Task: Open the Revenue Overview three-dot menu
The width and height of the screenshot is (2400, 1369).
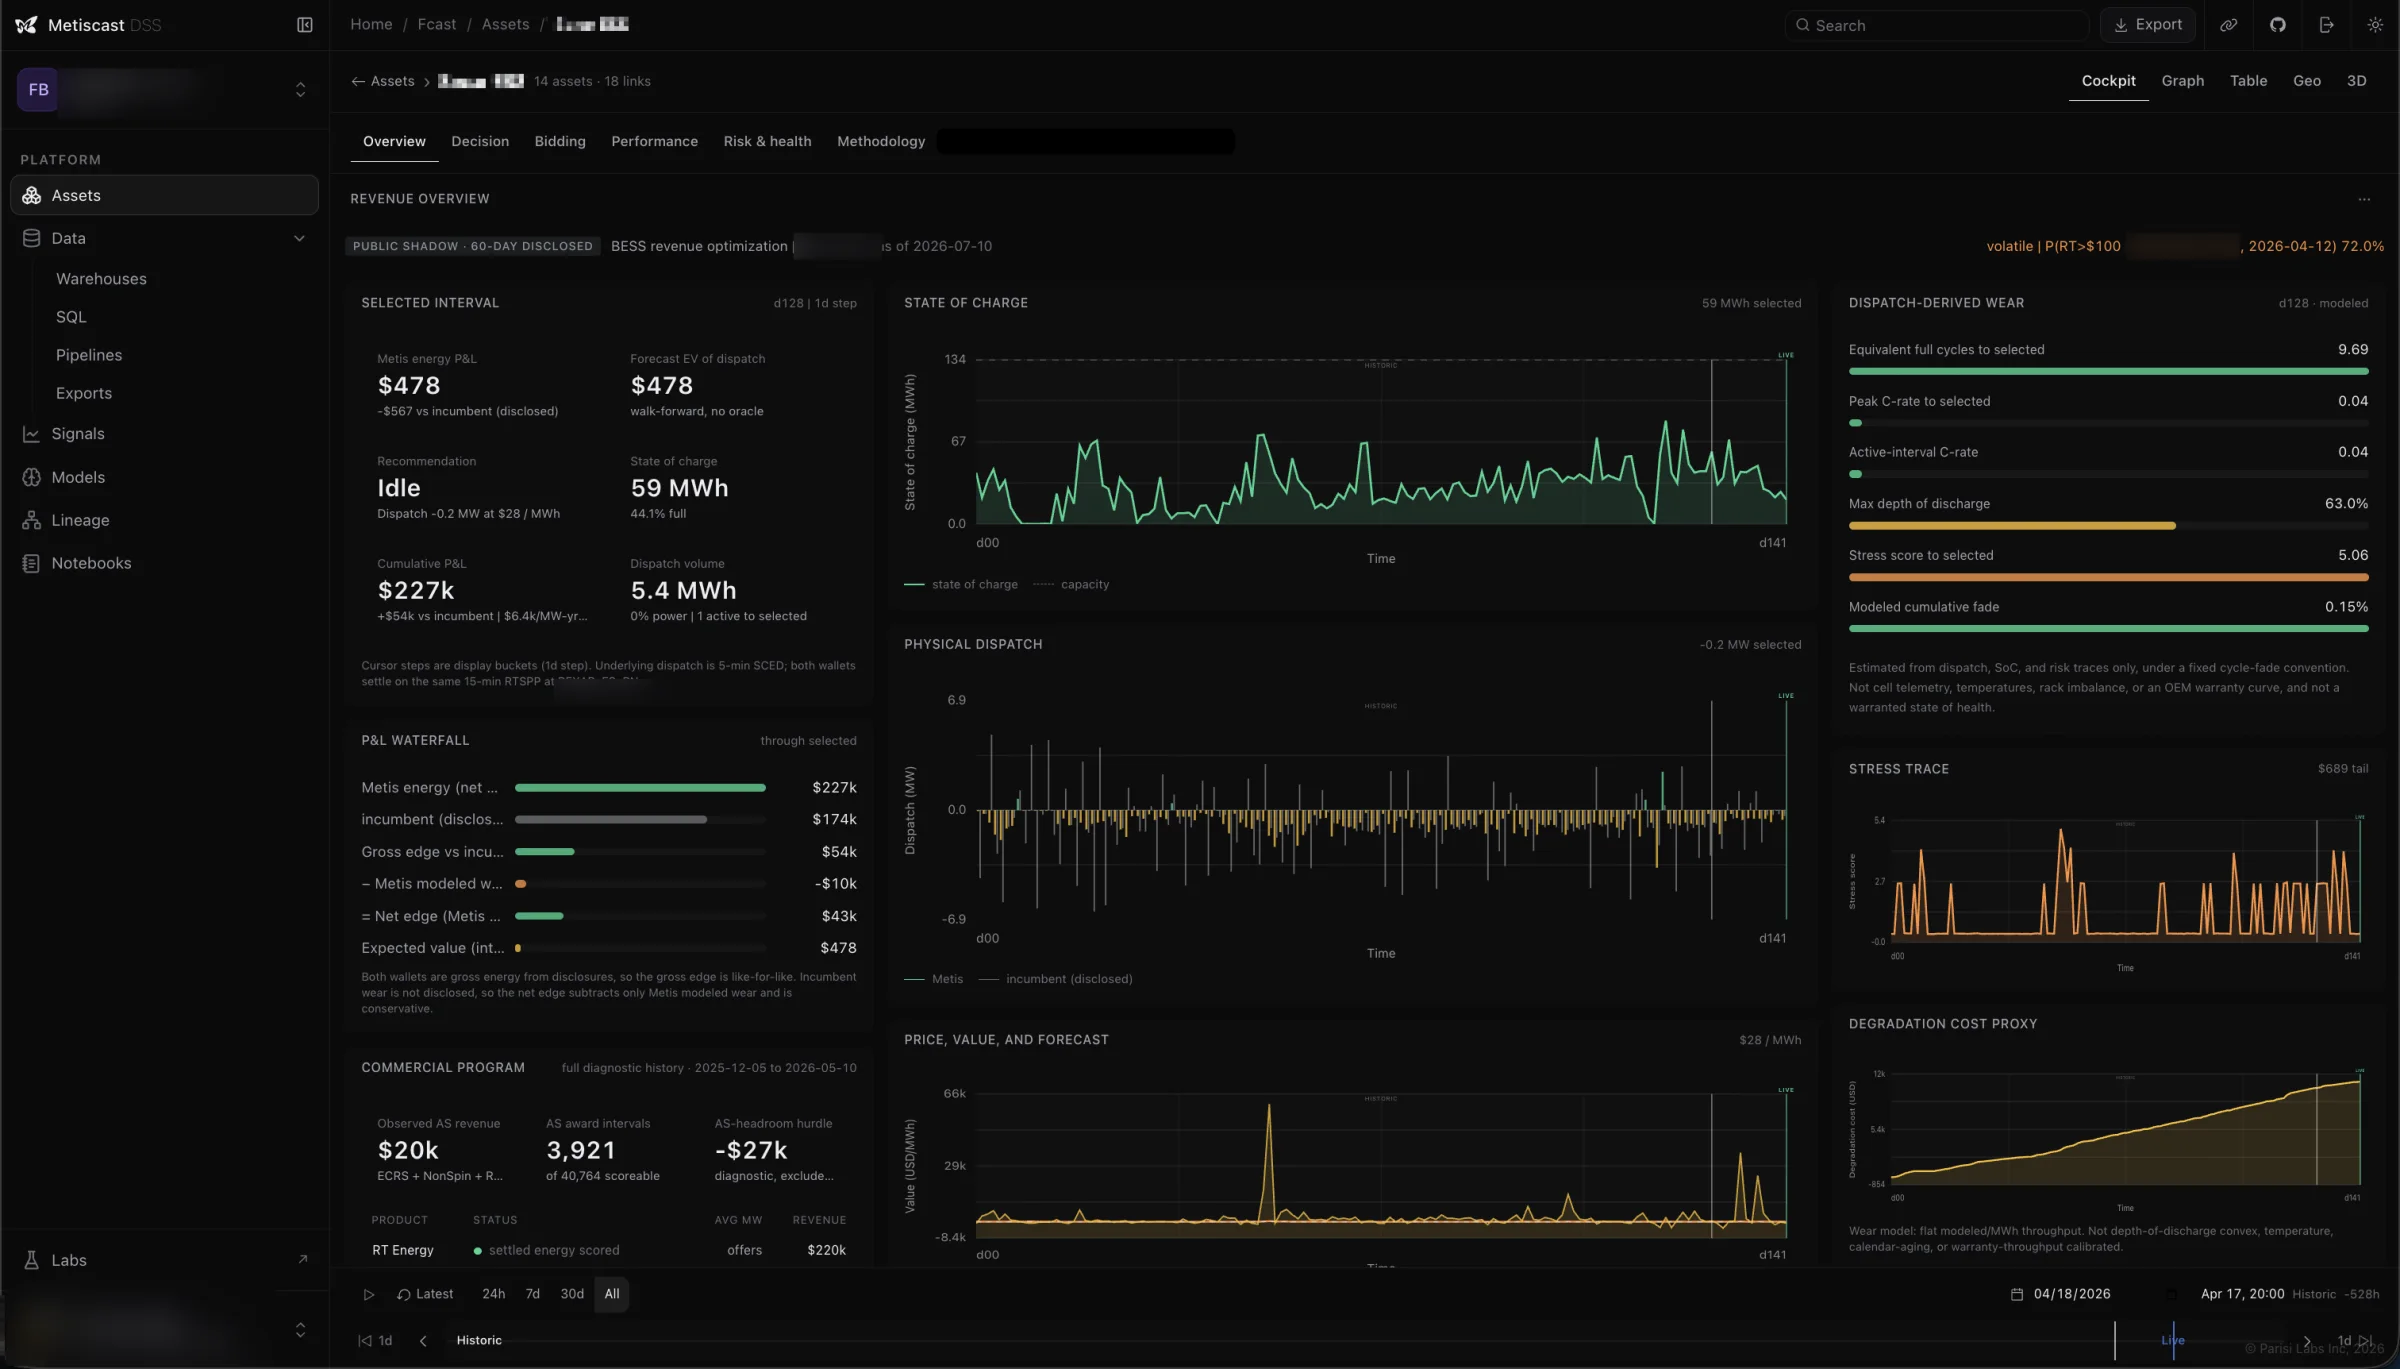Action: pyautogui.click(x=2364, y=199)
